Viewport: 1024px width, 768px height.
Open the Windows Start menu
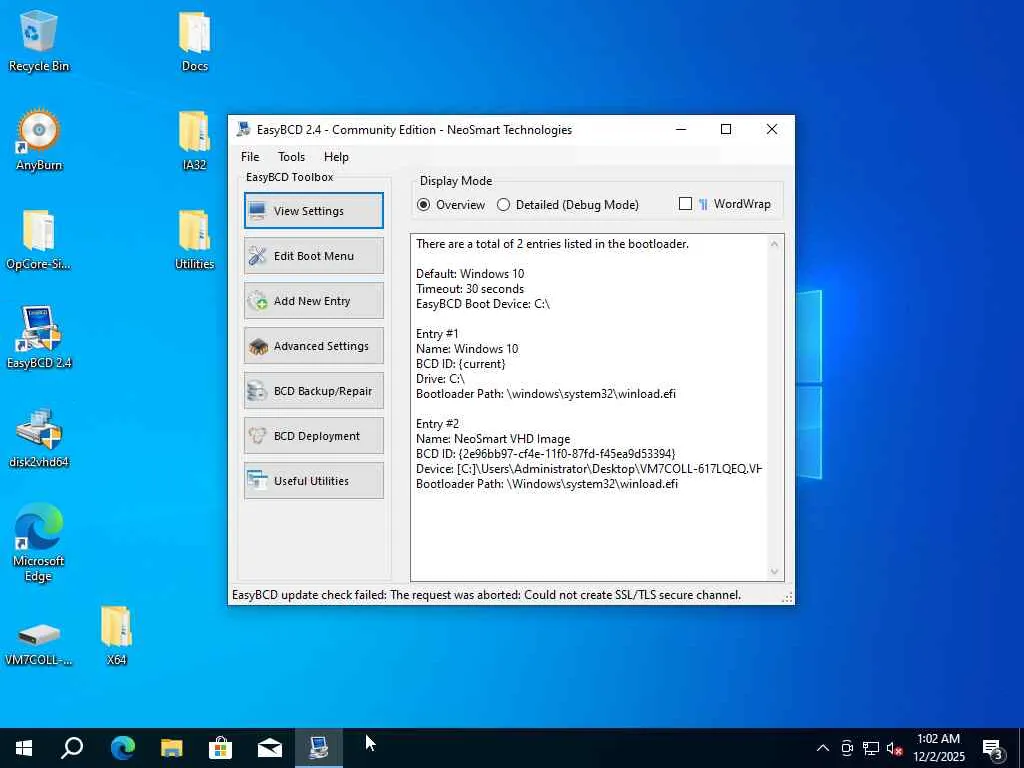click(x=24, y=748)
